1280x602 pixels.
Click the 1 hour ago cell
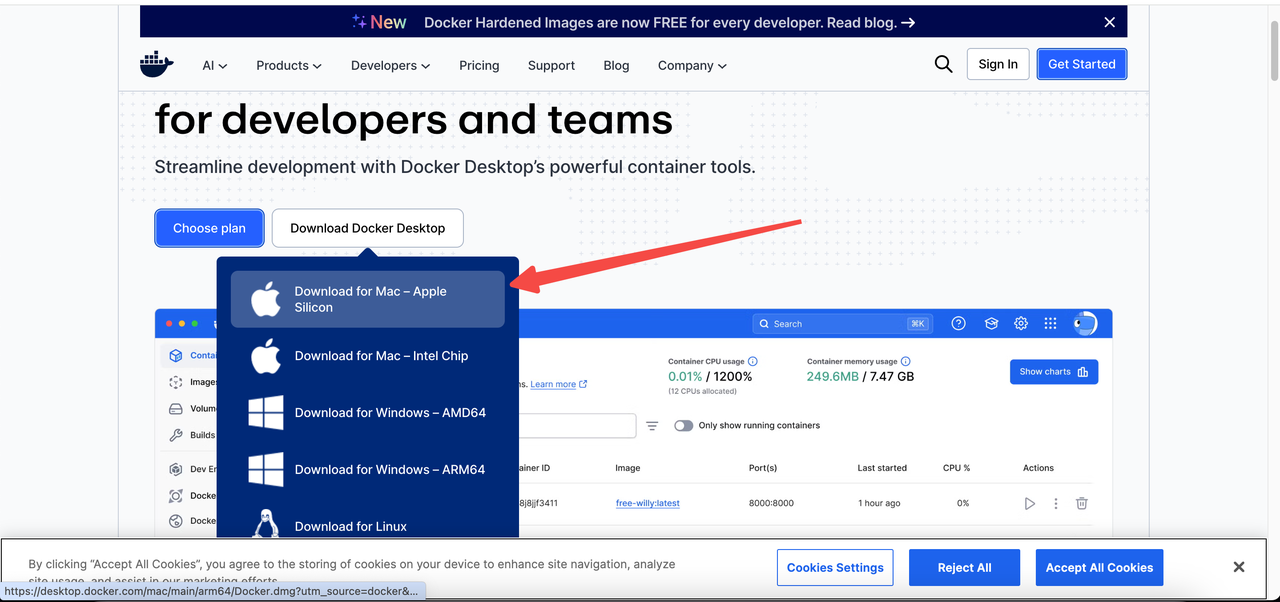tap(879, 503)
